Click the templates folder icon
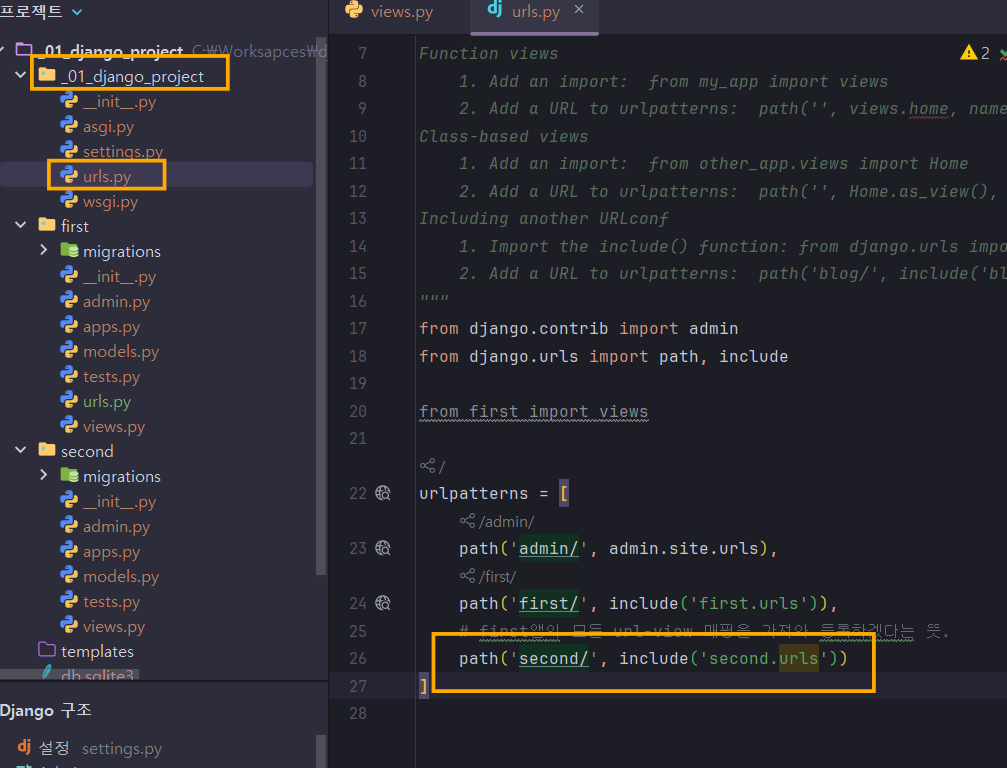The image size is (1007, 768). (47, 650)
